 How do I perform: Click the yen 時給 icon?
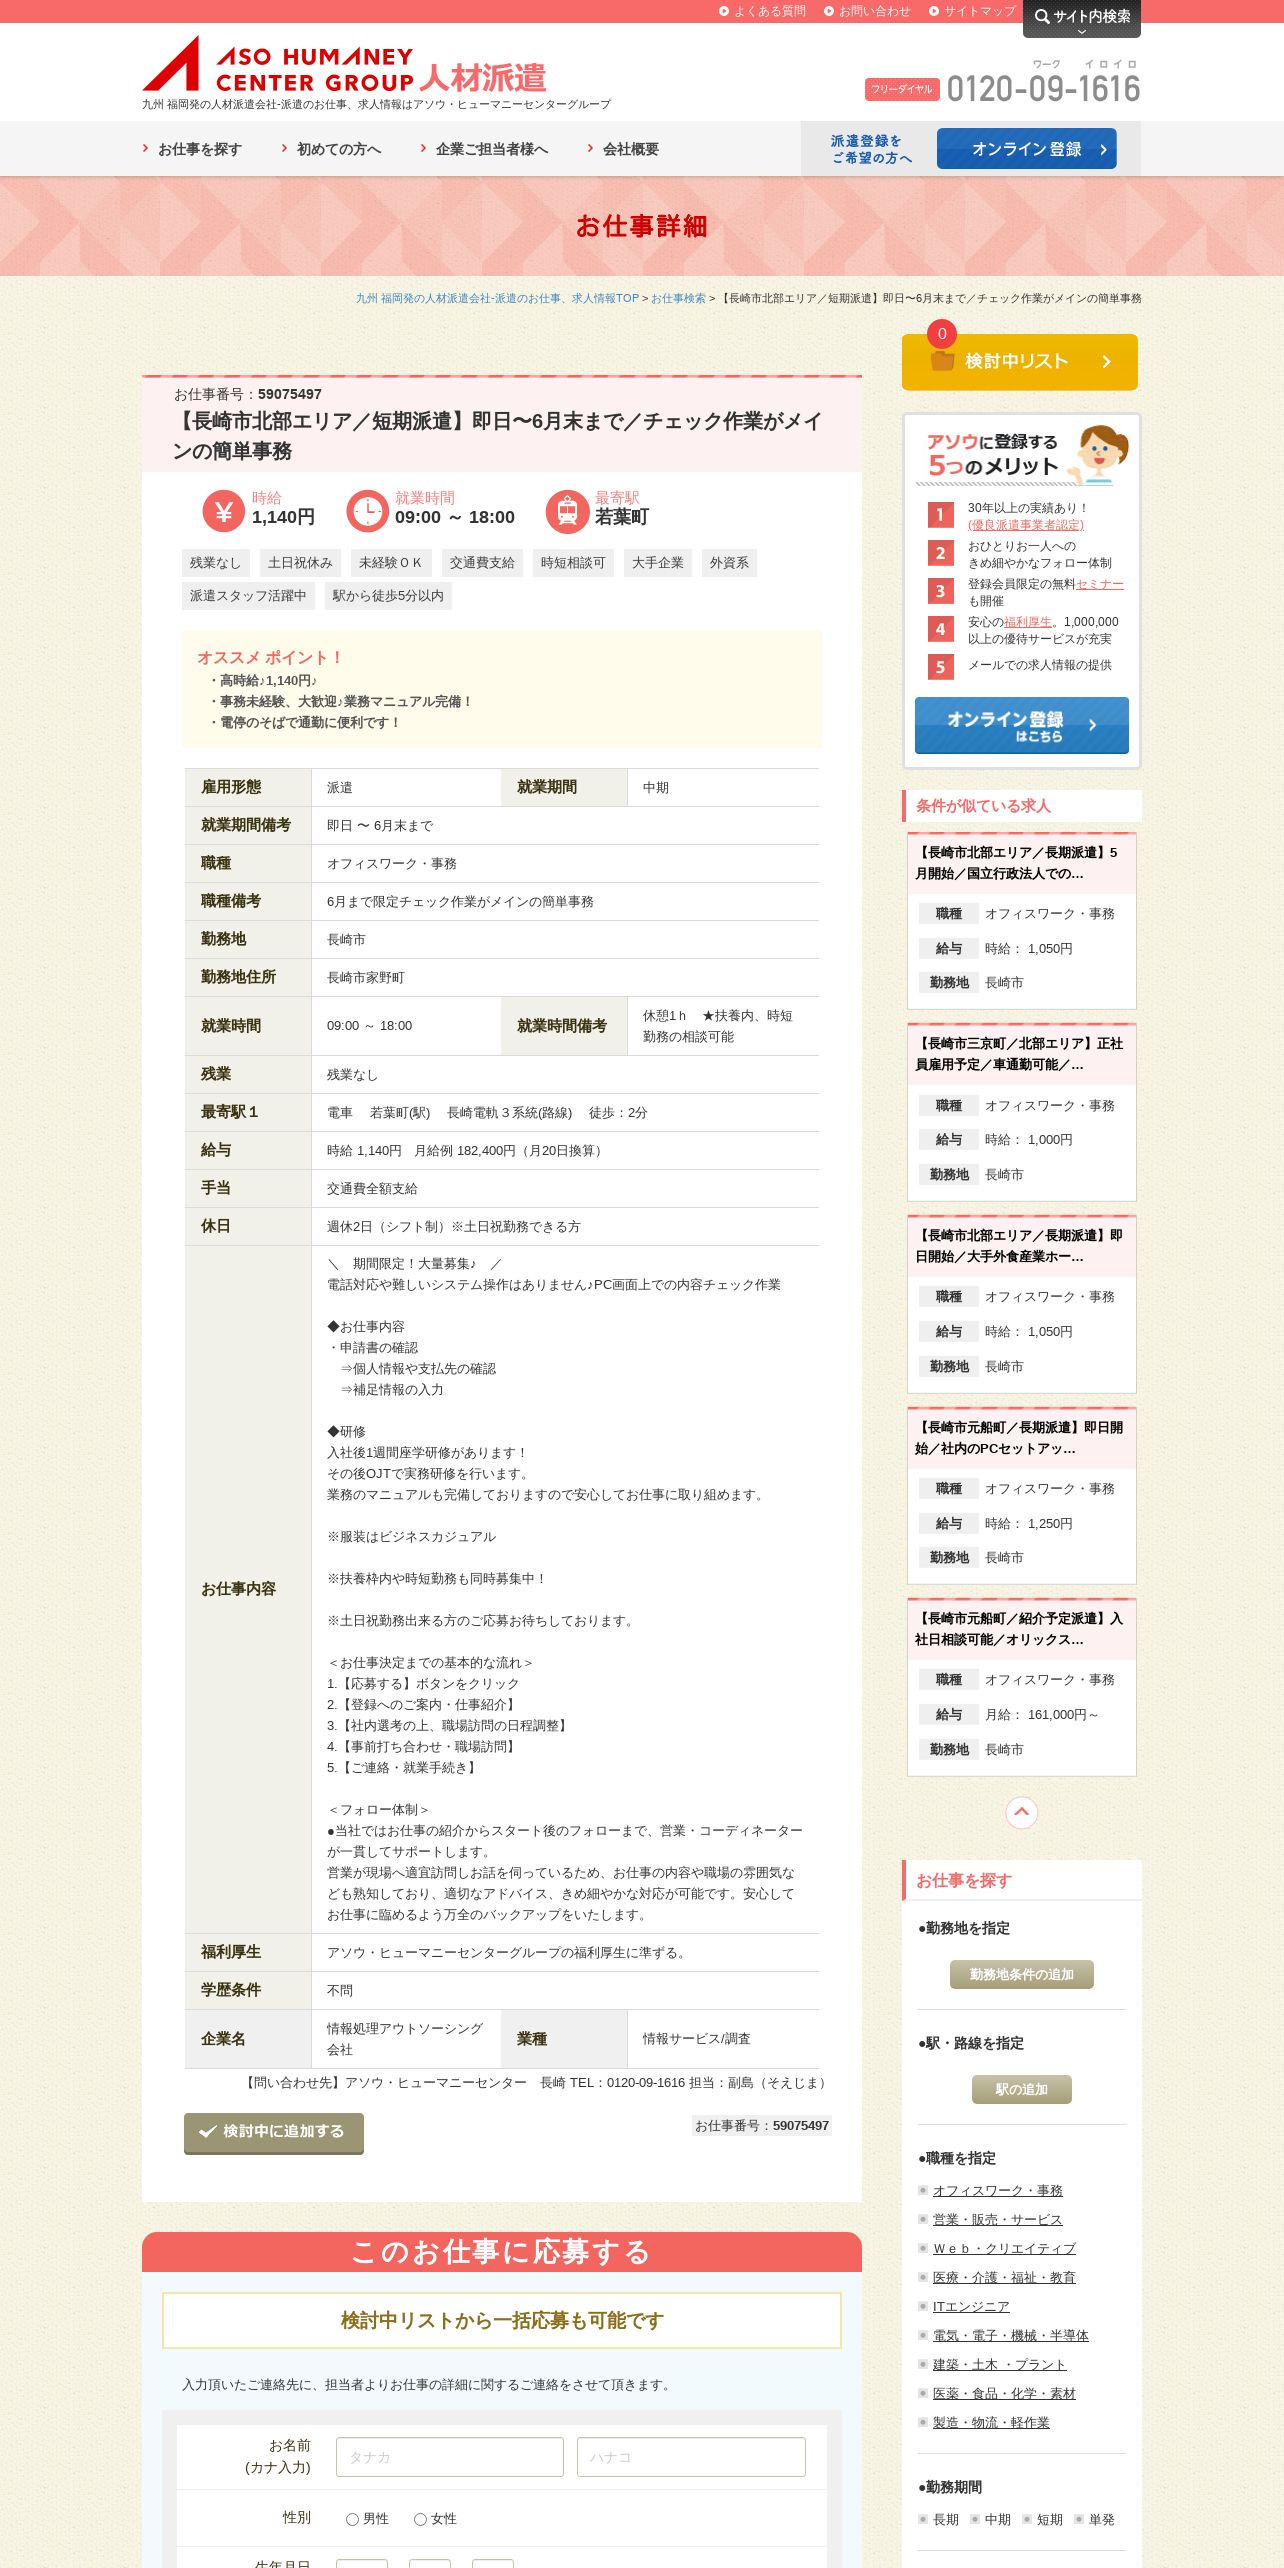coord(224,511)
